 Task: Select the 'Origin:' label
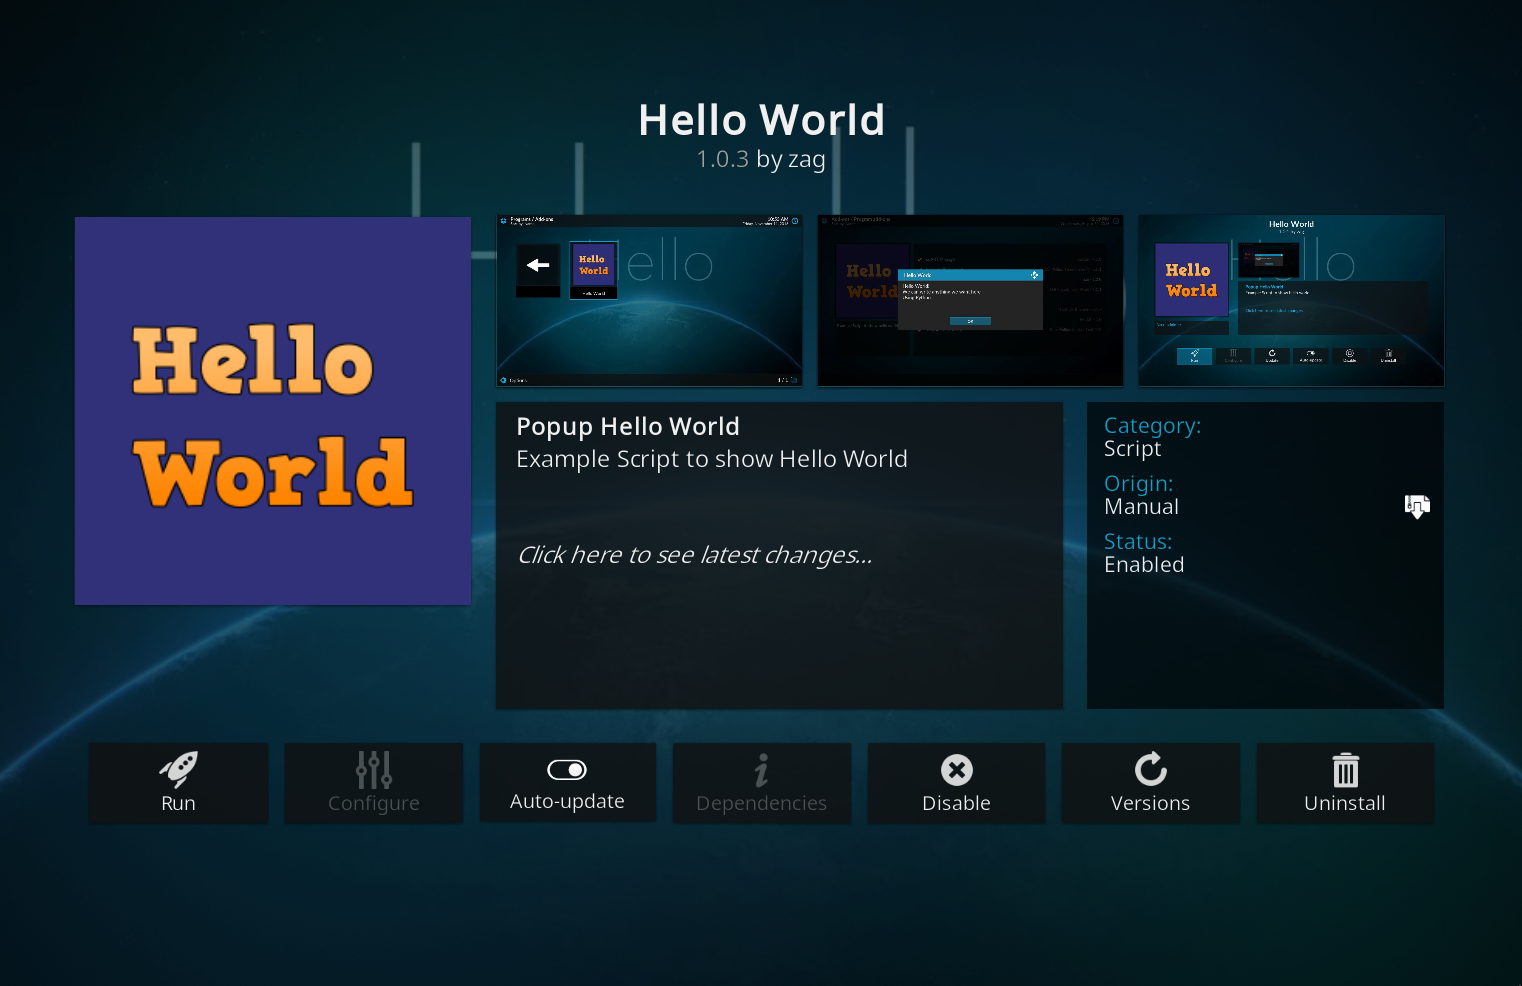pyautogui.click(x=1138, y=484)
